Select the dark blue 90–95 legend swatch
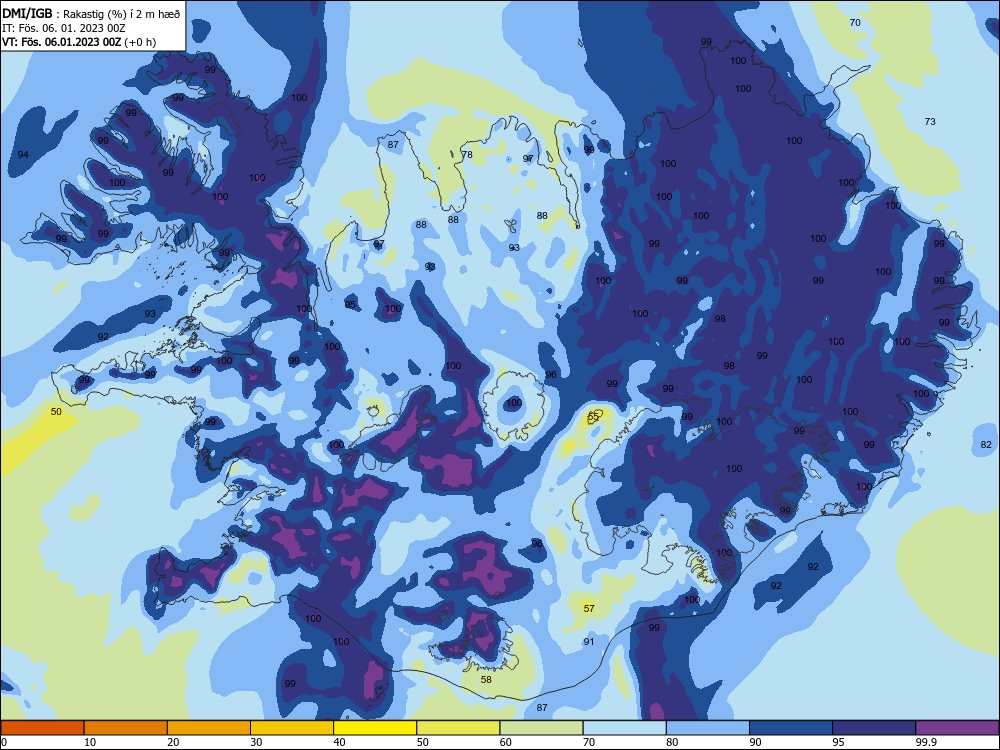The height and width of the screenshot is (750, 1000). [x=791, y=728]
